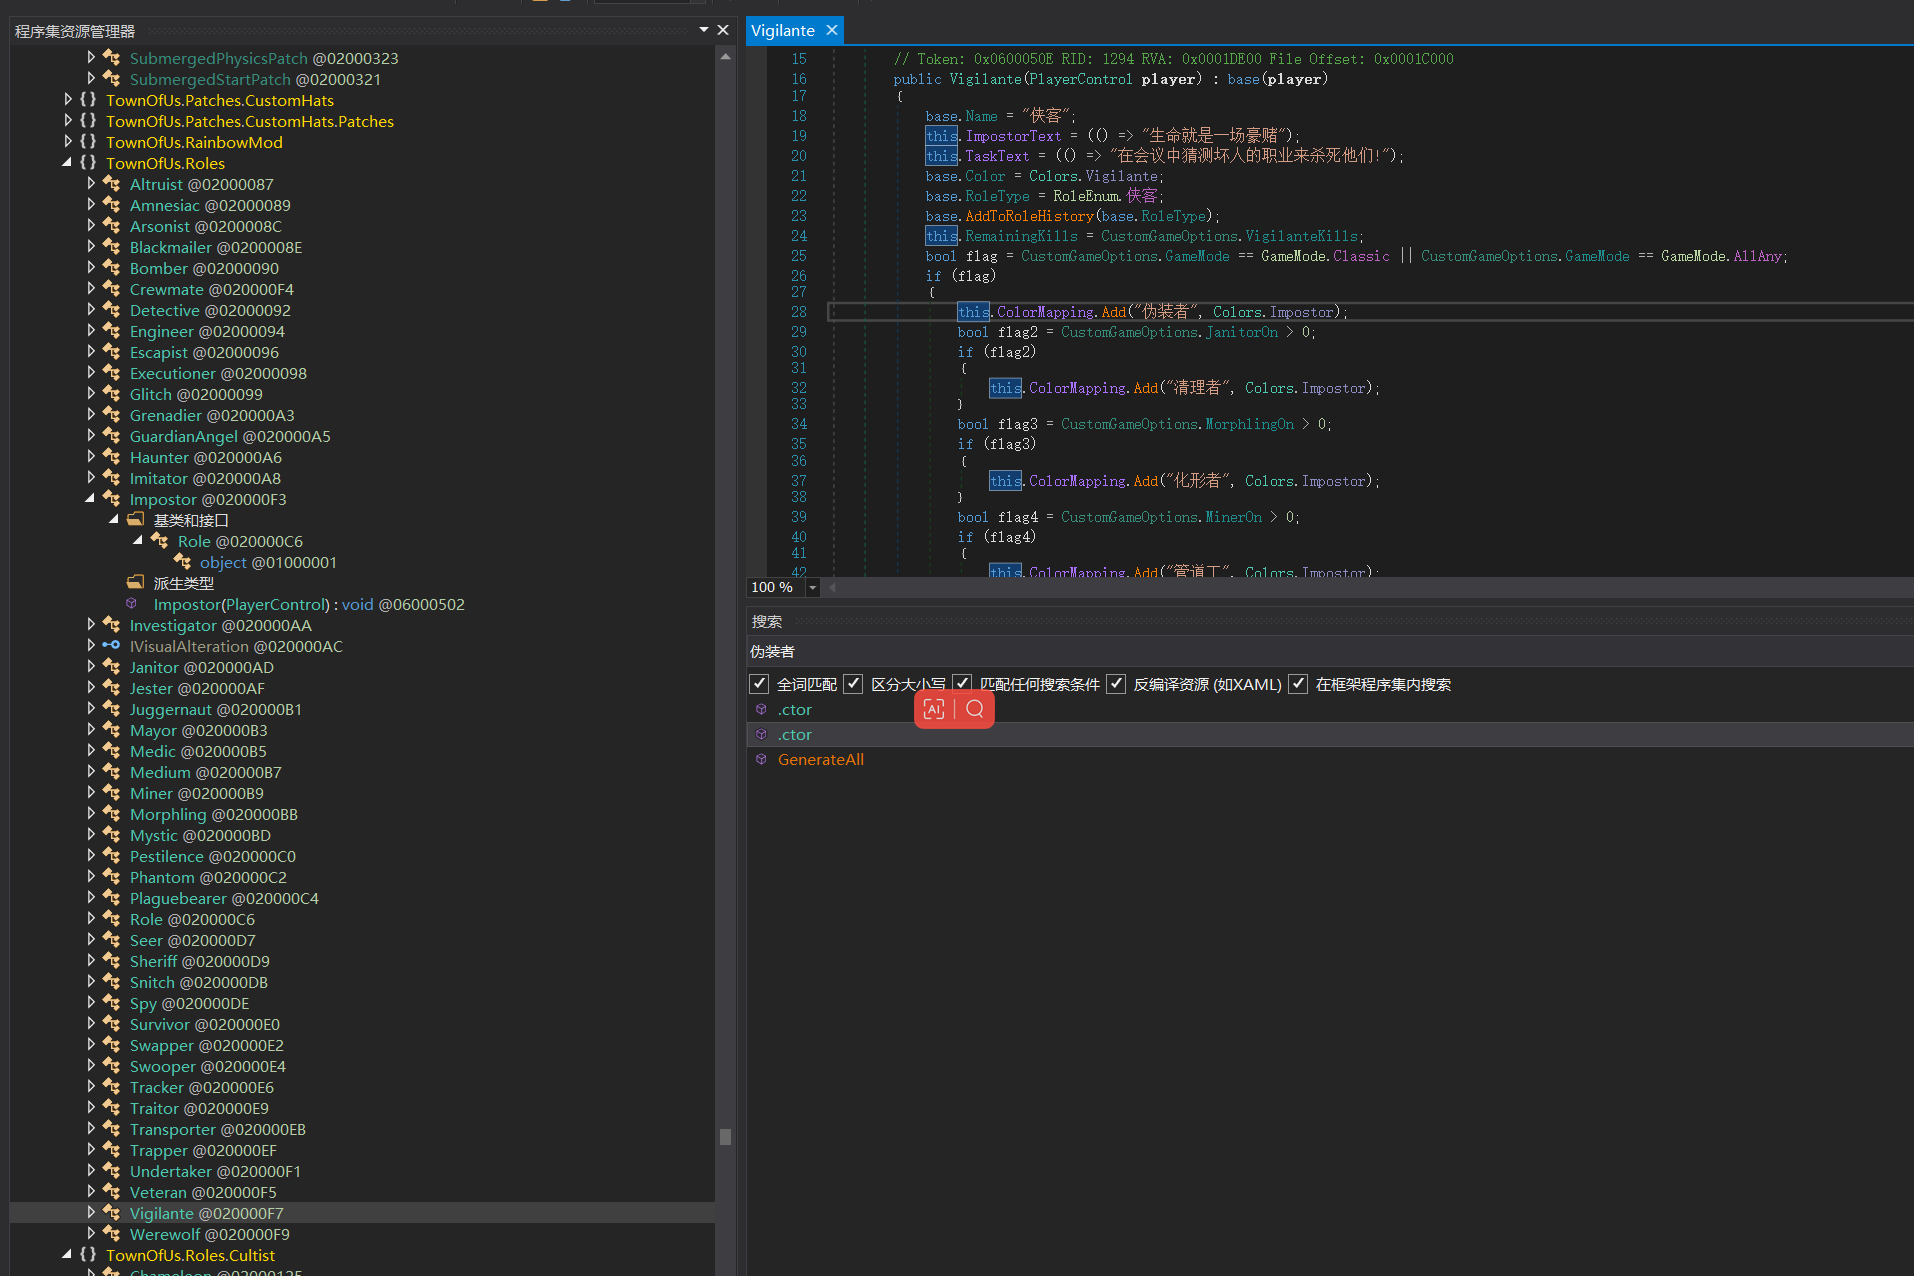
Task: Collapse the TownOfUs.Roles namespace node
Action: (x=67, y=163)
